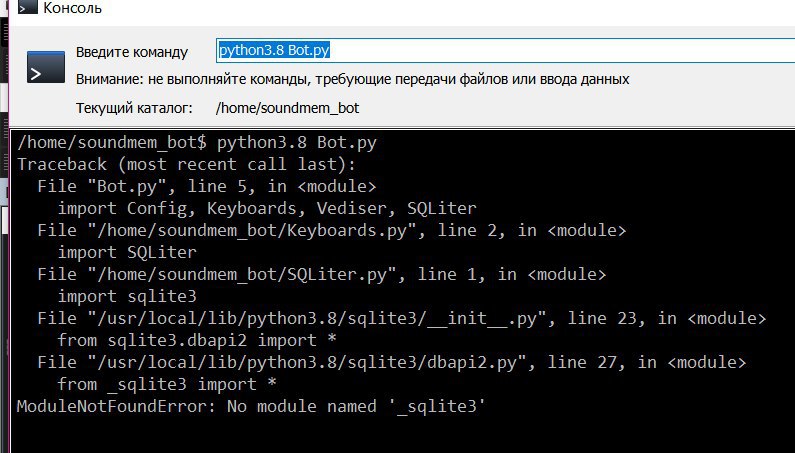Click the 'from sqlite3.dbapi2 import *' line
Screen dimensions: 795x453
click(x=197, y=340)
